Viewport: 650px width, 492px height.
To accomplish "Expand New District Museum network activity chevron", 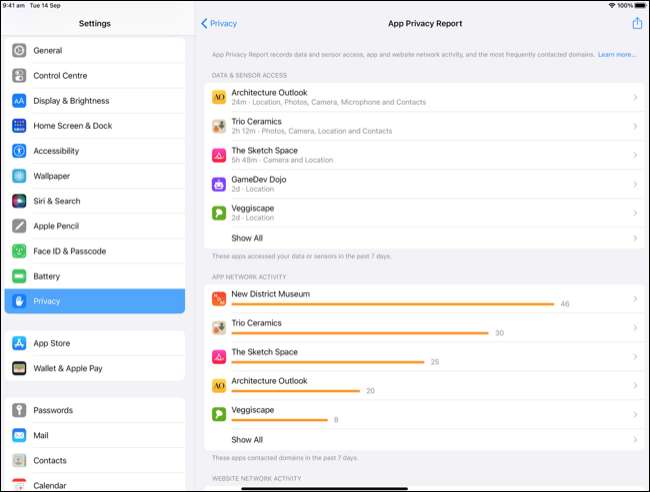I will pyautogui.click(x=636, y=299).
